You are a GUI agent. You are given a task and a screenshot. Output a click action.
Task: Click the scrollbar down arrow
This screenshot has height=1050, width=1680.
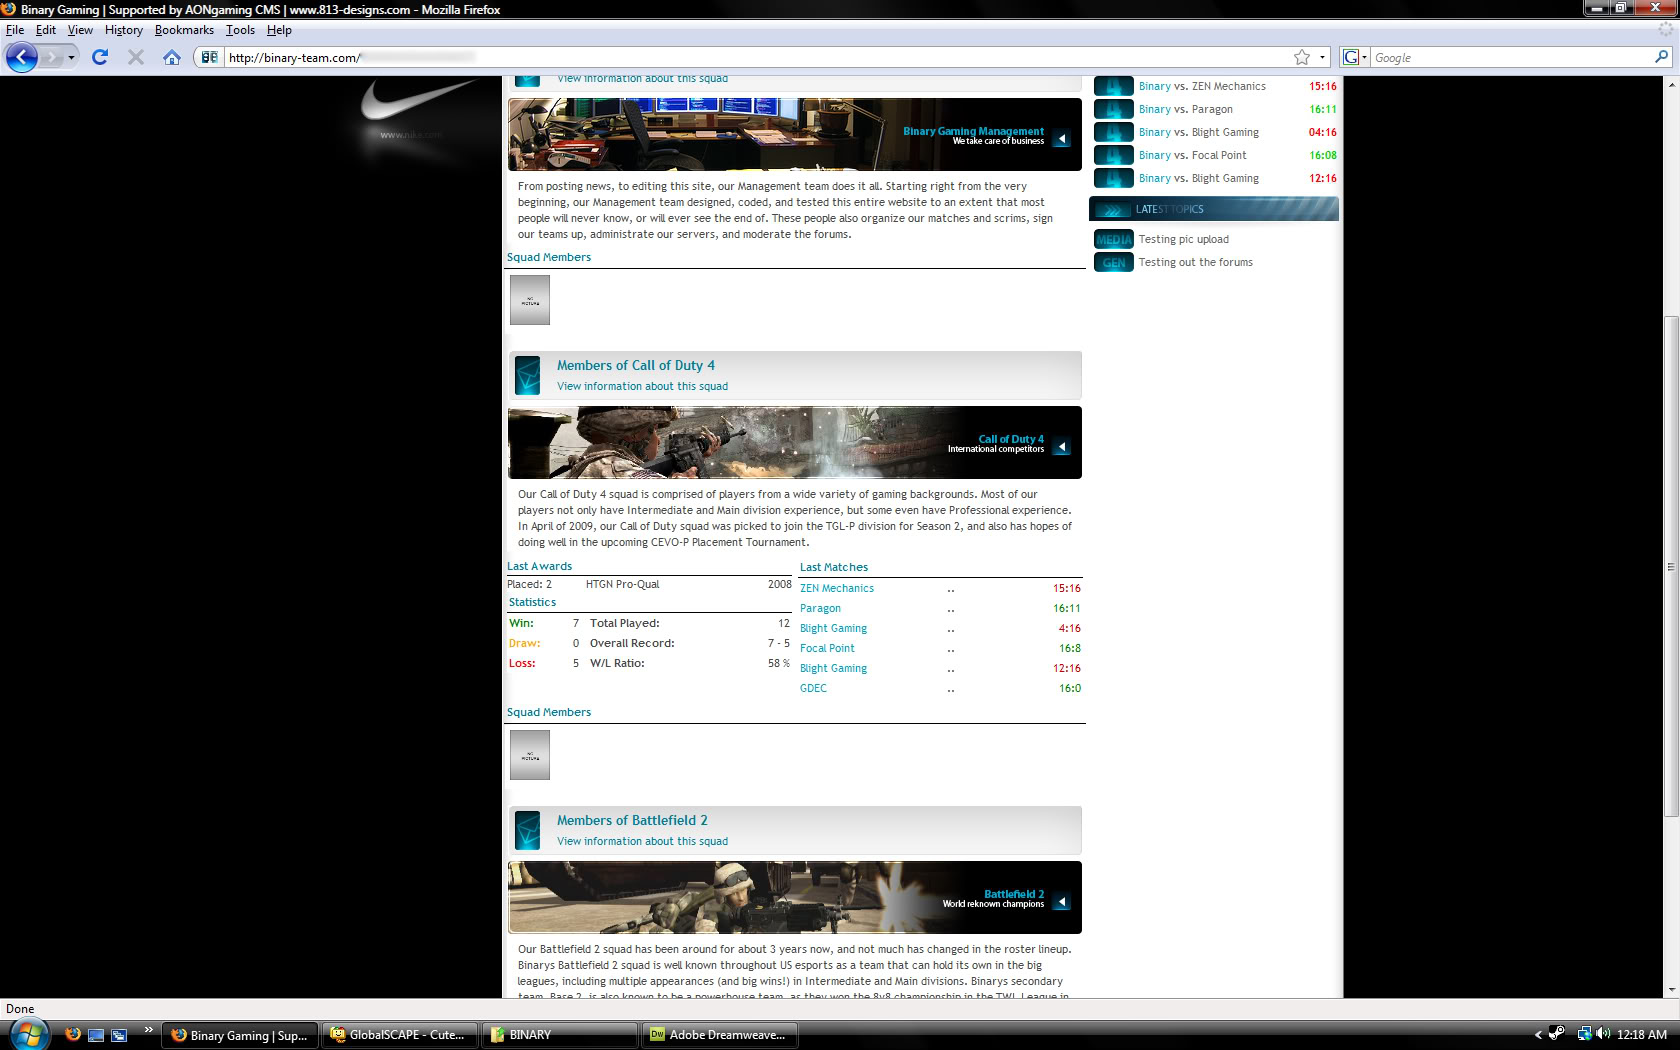1670,989
